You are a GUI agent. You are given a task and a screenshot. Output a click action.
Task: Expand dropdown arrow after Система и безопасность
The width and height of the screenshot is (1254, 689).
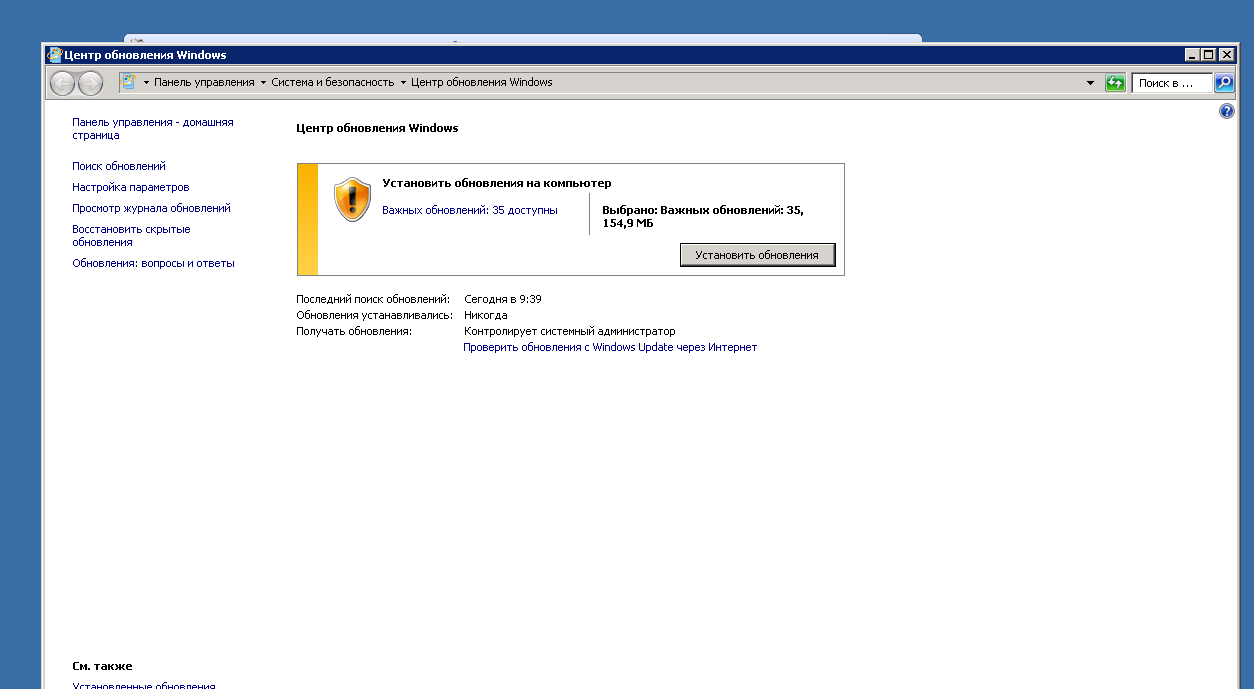403,83
